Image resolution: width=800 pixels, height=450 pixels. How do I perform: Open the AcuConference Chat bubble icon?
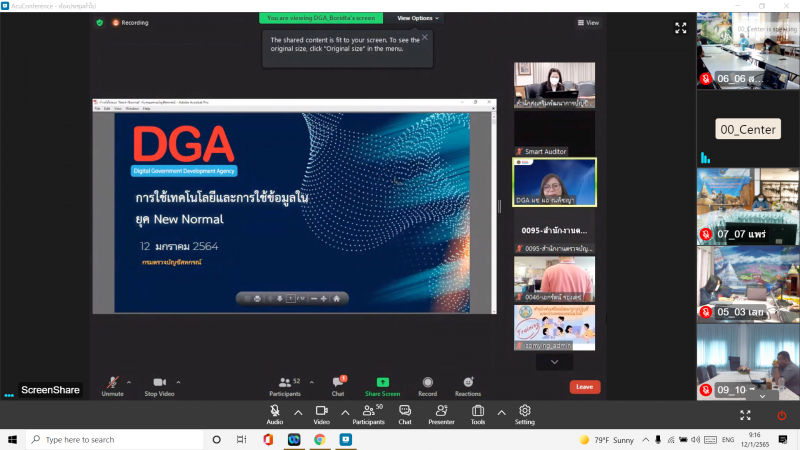(405, 411)
